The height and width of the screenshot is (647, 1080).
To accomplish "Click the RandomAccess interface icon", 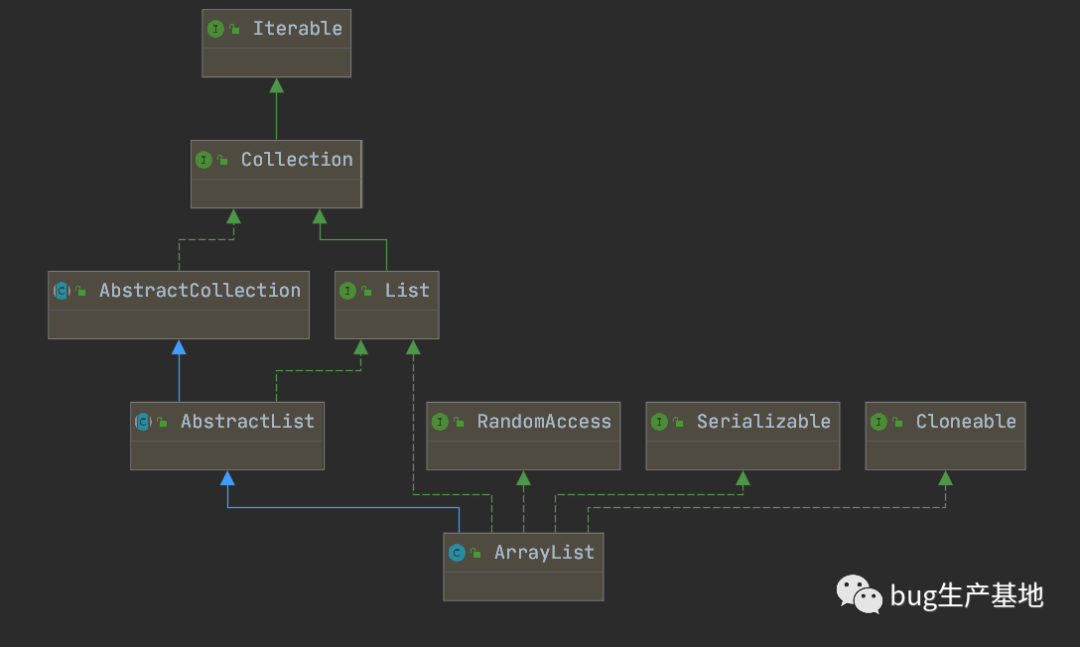I will [x=440, y=422].
